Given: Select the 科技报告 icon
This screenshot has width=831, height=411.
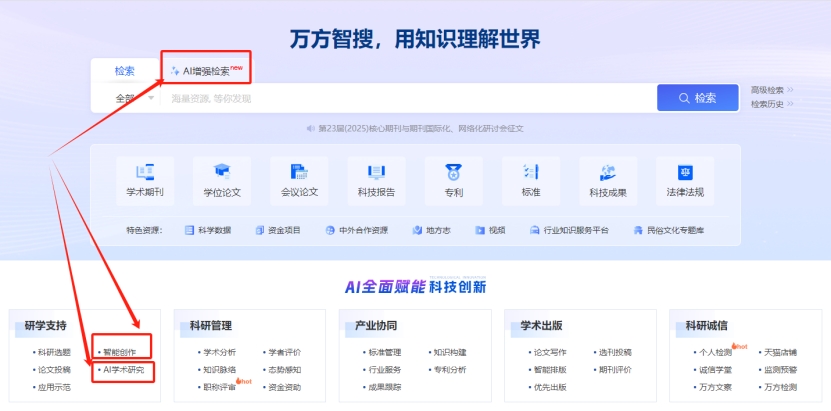Looking at the screenshot, I should [376, 172].
